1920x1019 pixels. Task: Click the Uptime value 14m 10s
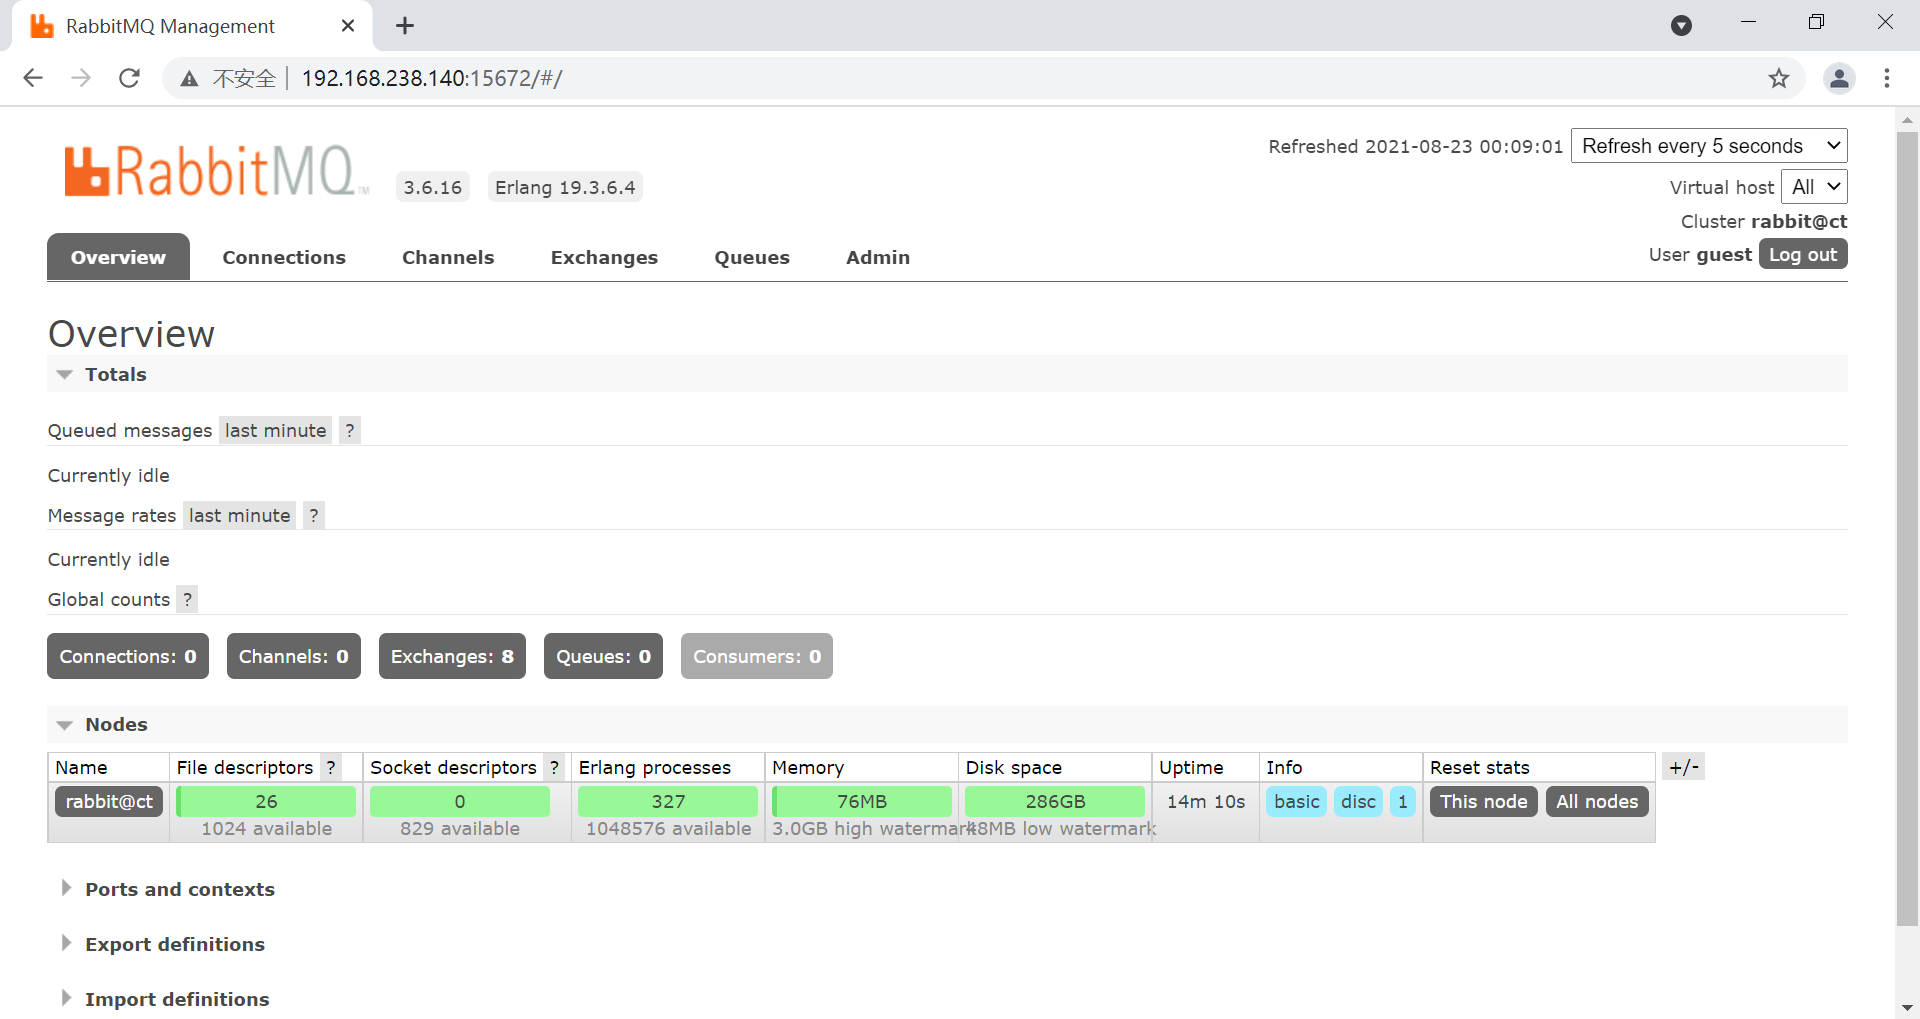(x=1206, y=802)
